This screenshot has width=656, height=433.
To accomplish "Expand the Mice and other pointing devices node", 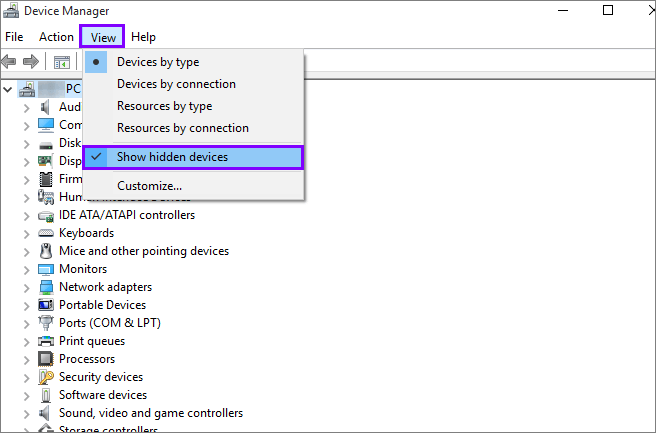I will point(27,251).
